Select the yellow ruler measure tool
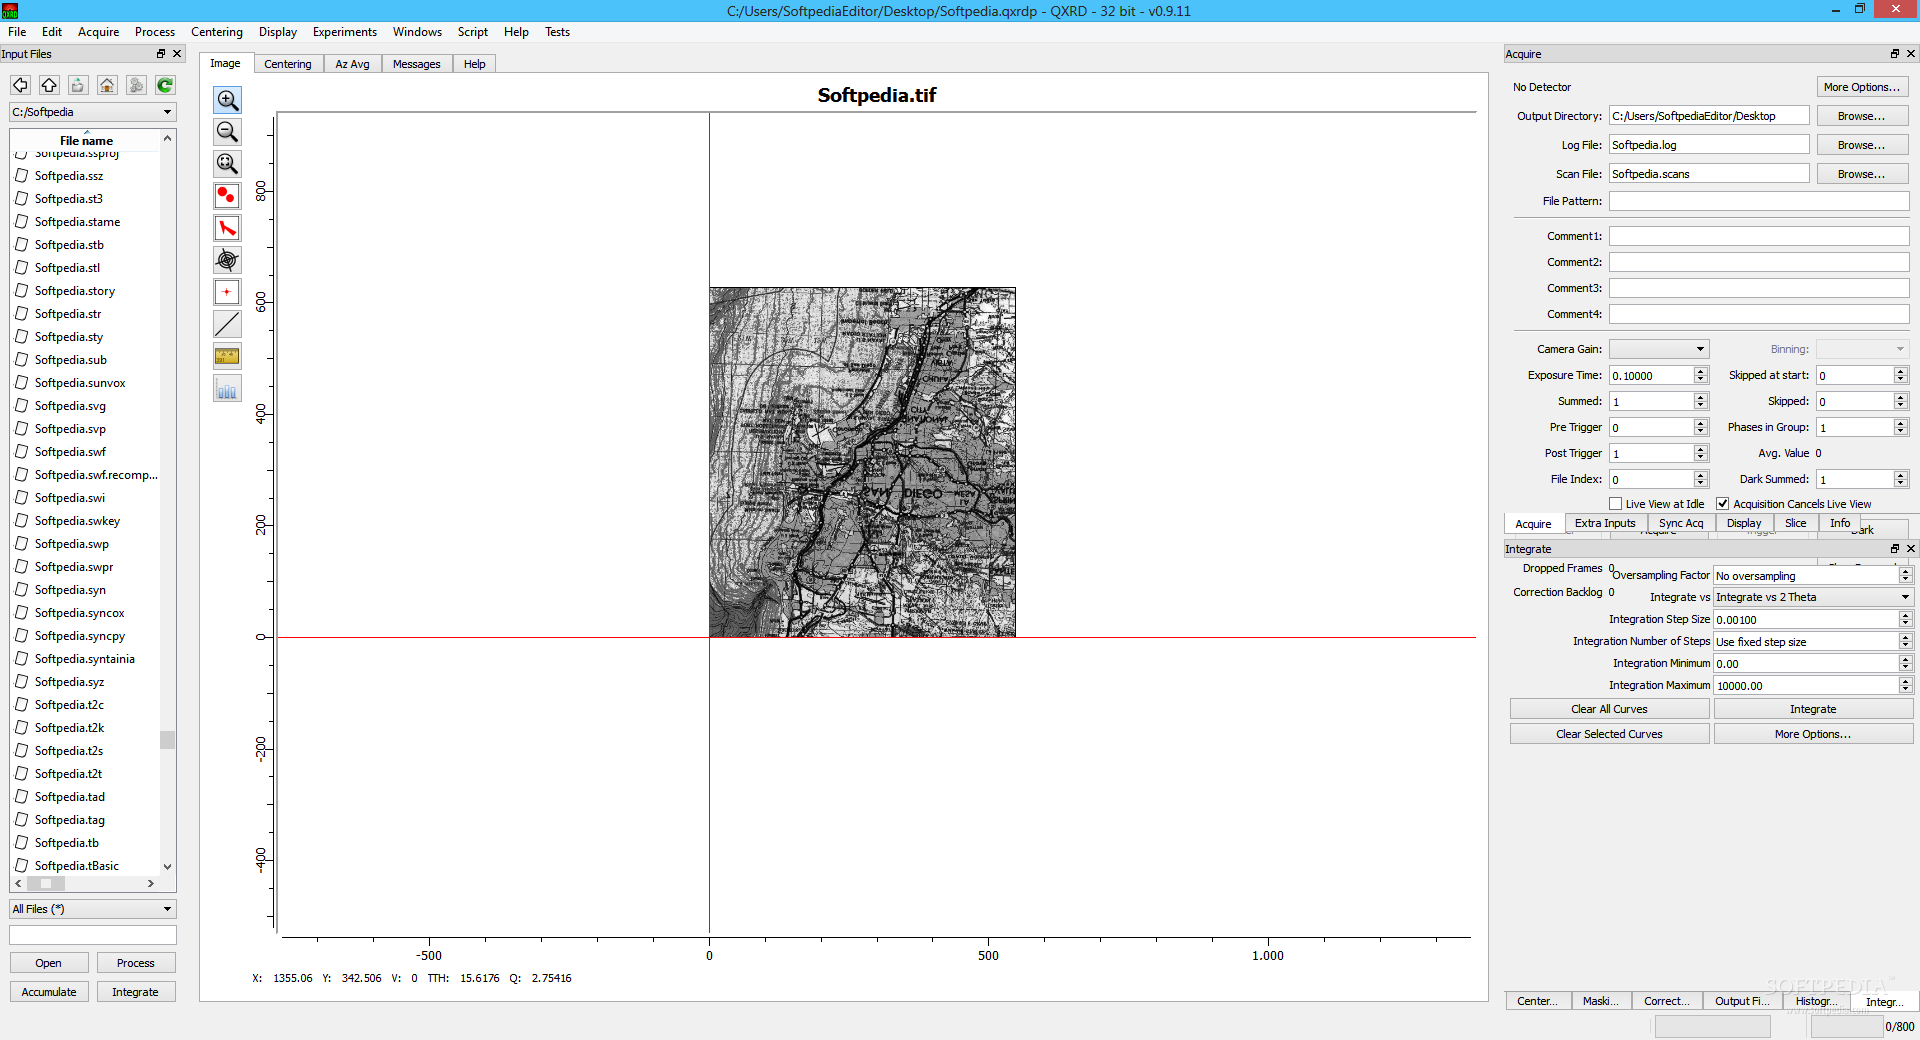 click(227, 356)
